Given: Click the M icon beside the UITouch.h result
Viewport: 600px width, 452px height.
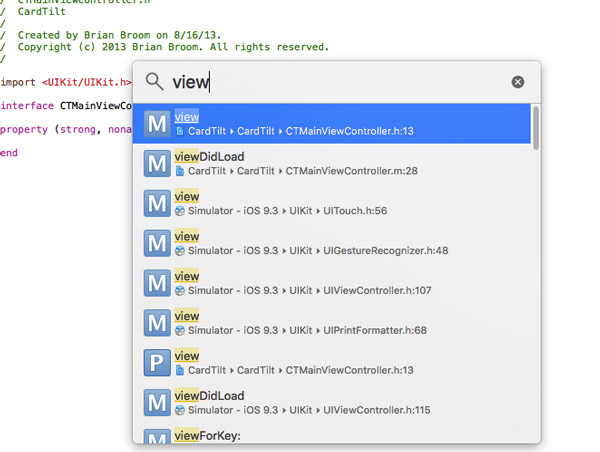Looking at the screenshot, I should coord(157,203).
